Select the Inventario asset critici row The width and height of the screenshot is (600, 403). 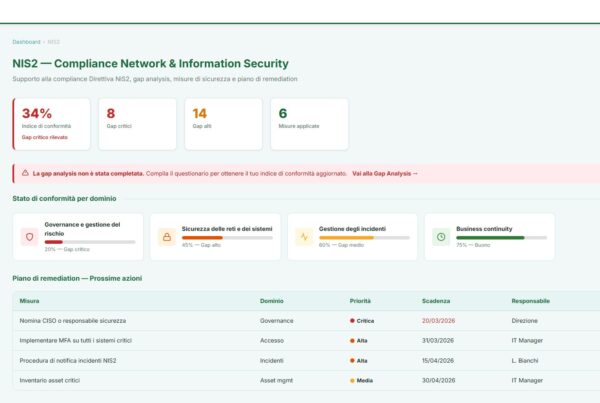point(306,380)
